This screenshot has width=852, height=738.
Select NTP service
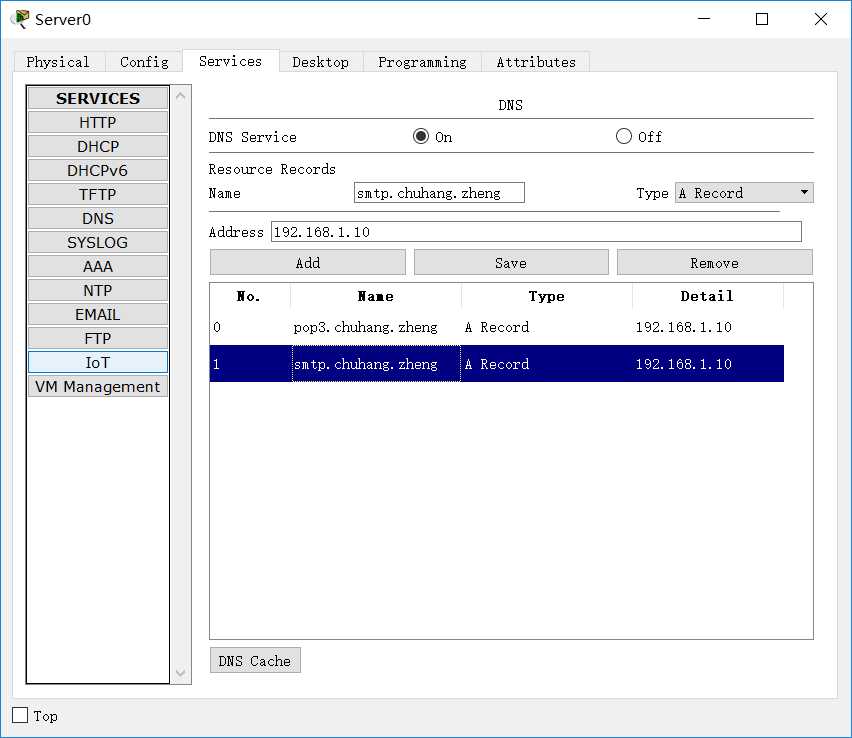[x=98, y=290]
